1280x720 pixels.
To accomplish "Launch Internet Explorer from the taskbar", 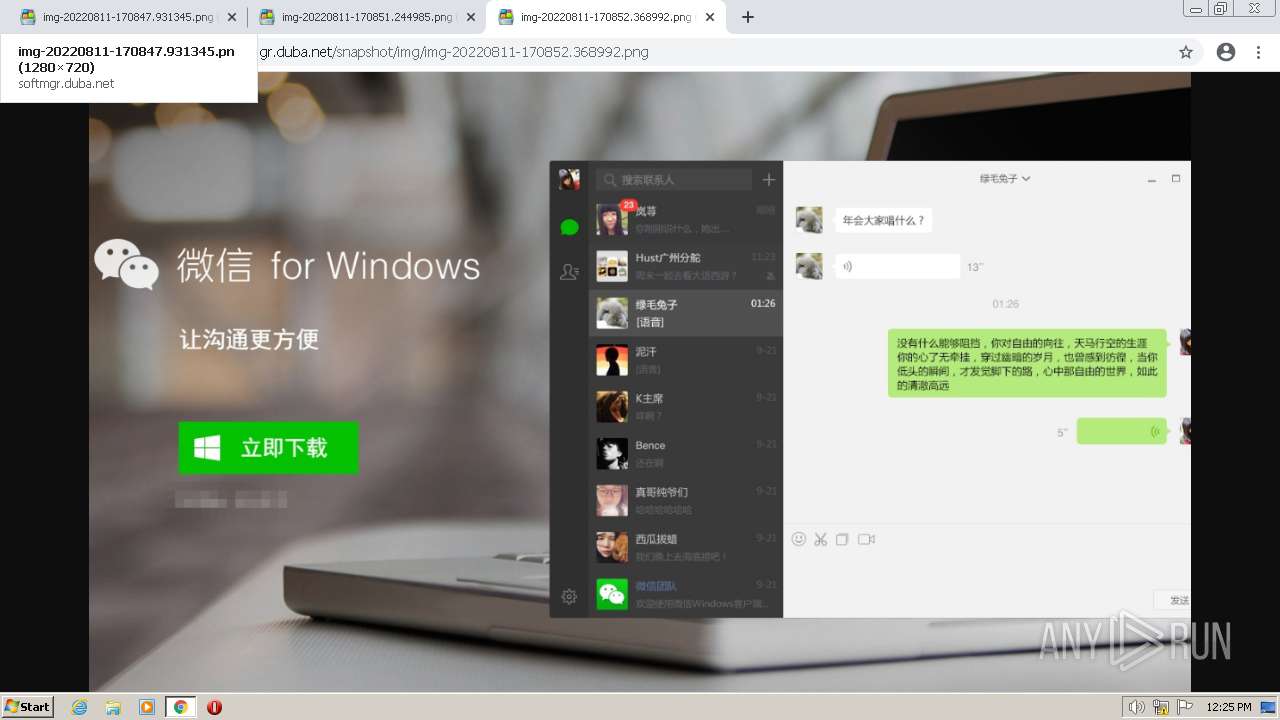I will [80, 707].
